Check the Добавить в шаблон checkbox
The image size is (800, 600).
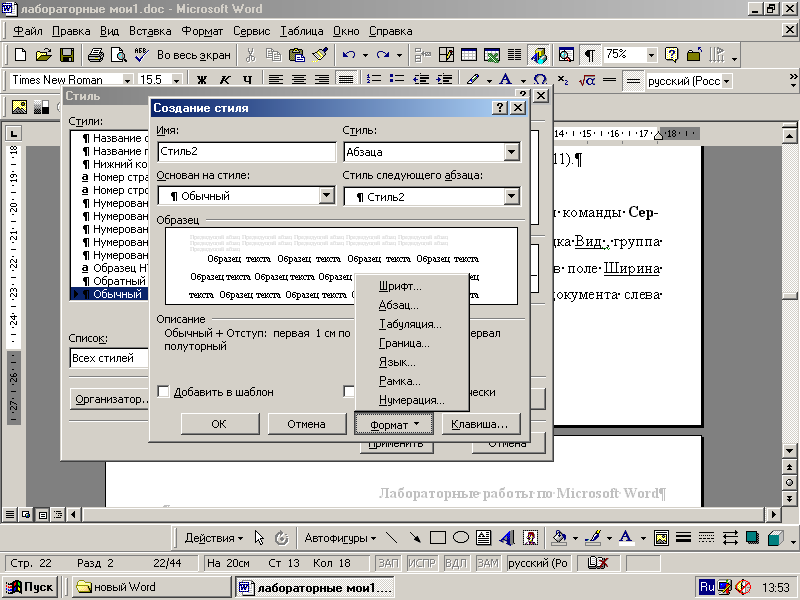163,391
